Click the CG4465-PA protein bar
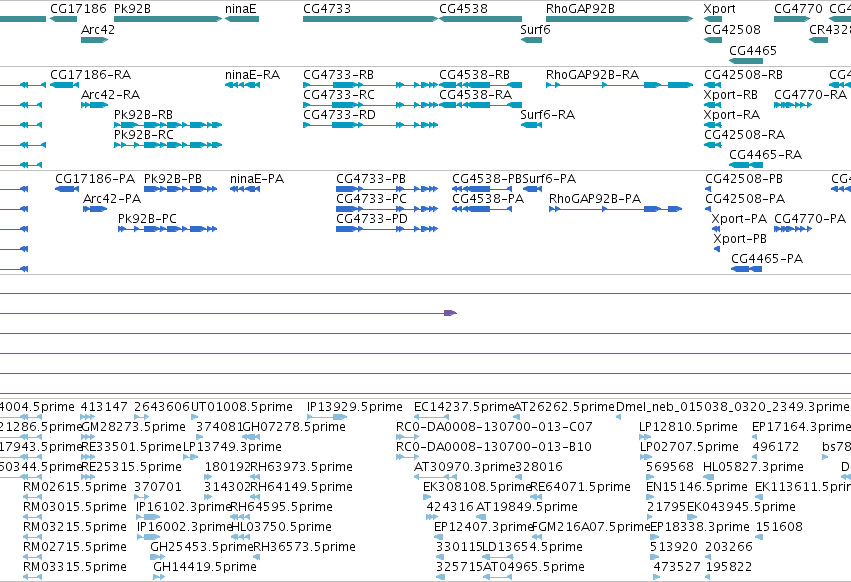This screenshot has width=851, height=582. [x=746, y=269]
